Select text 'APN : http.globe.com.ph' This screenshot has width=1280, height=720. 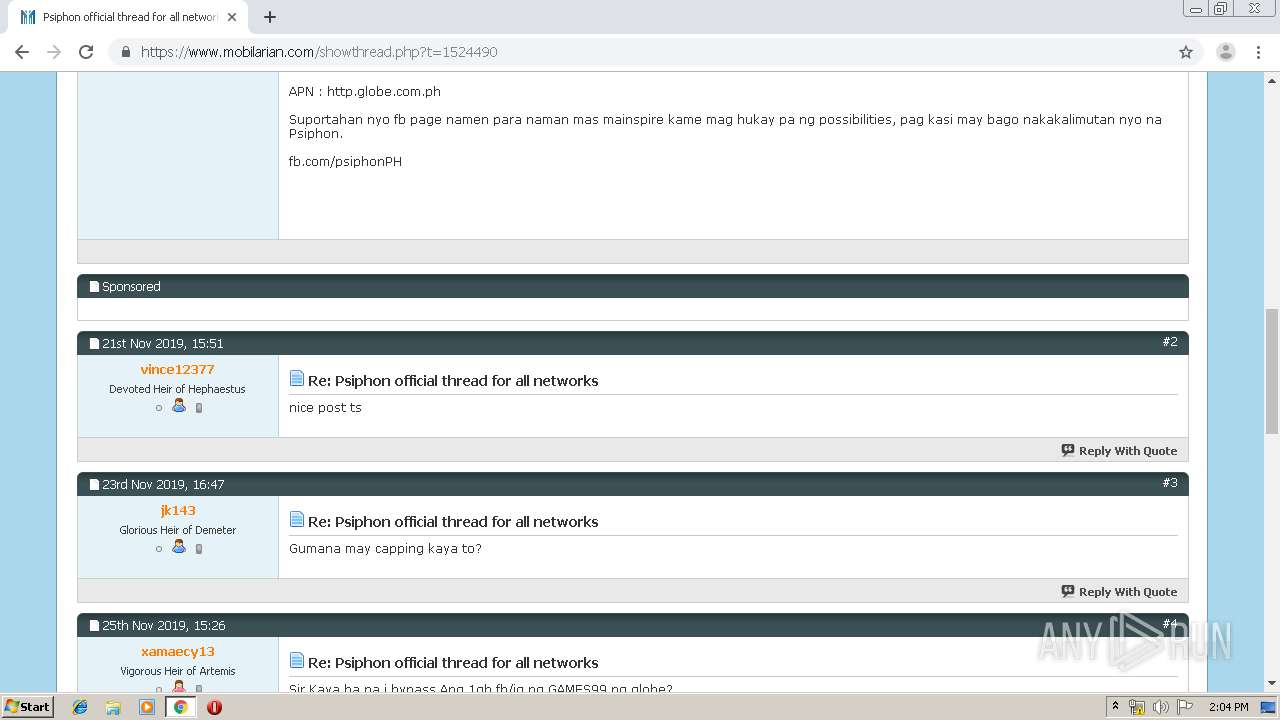click(x=365, y=92)
